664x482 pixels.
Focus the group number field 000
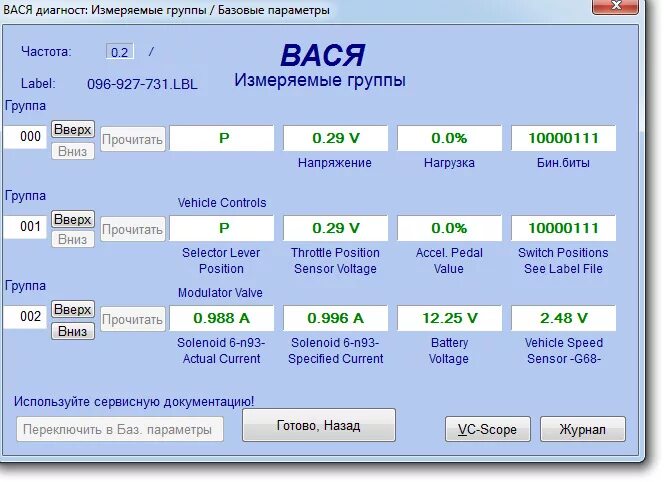click(25, 137)
